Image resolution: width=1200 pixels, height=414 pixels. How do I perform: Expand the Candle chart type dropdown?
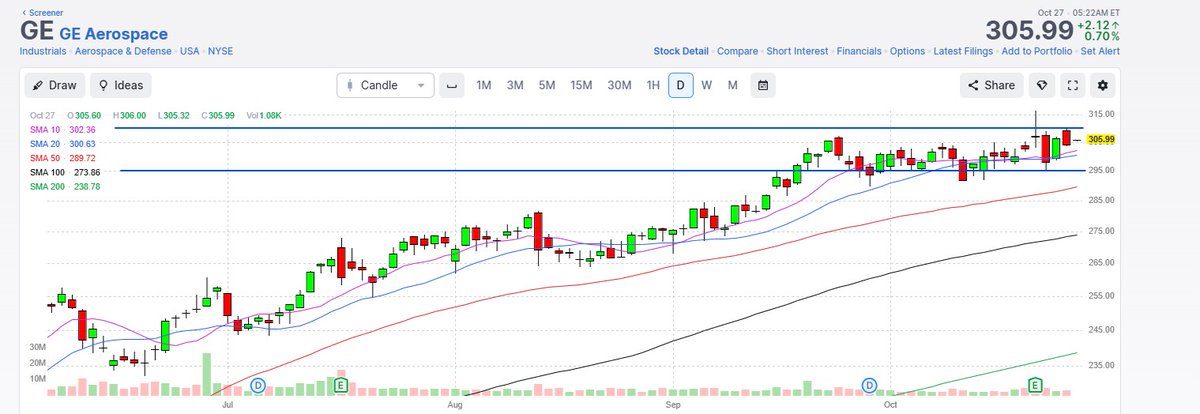click(385, 85)
